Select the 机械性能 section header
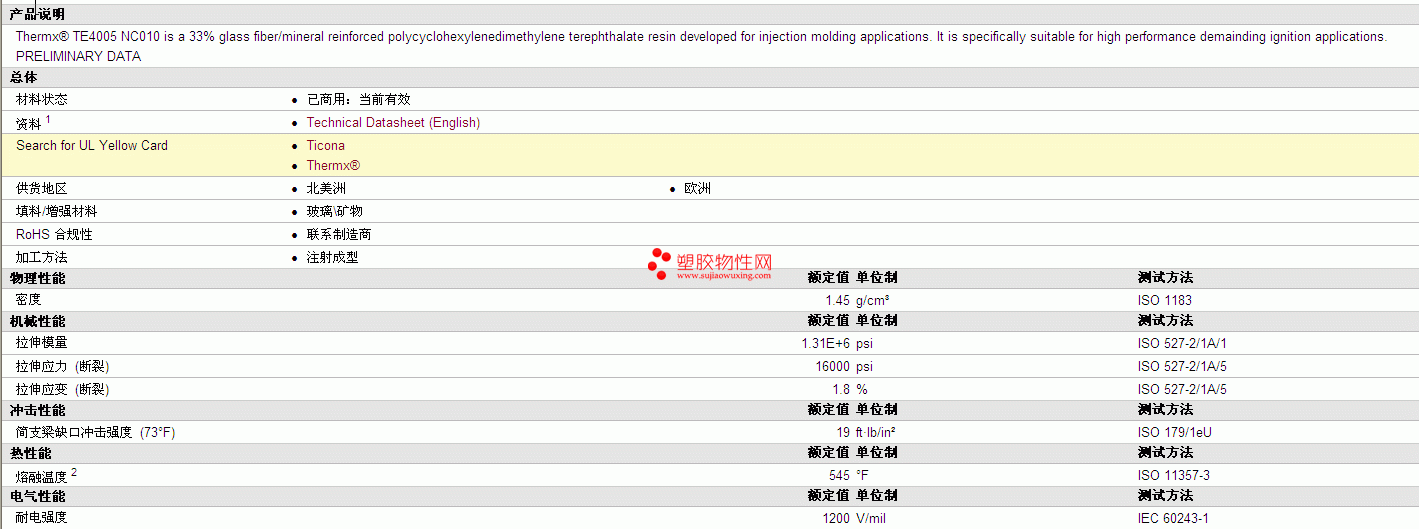This screenshot has height=529, width=1419. [x=38, y=321]
